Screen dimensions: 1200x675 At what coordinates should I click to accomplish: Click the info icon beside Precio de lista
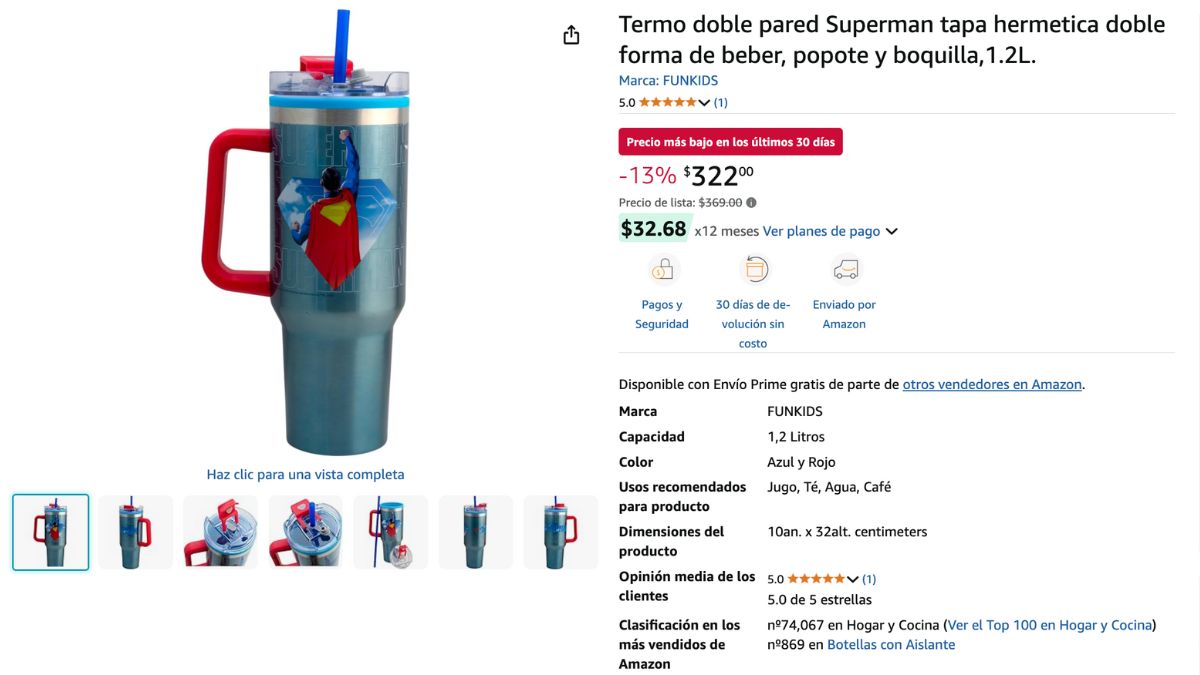click(x=752, y=202)
